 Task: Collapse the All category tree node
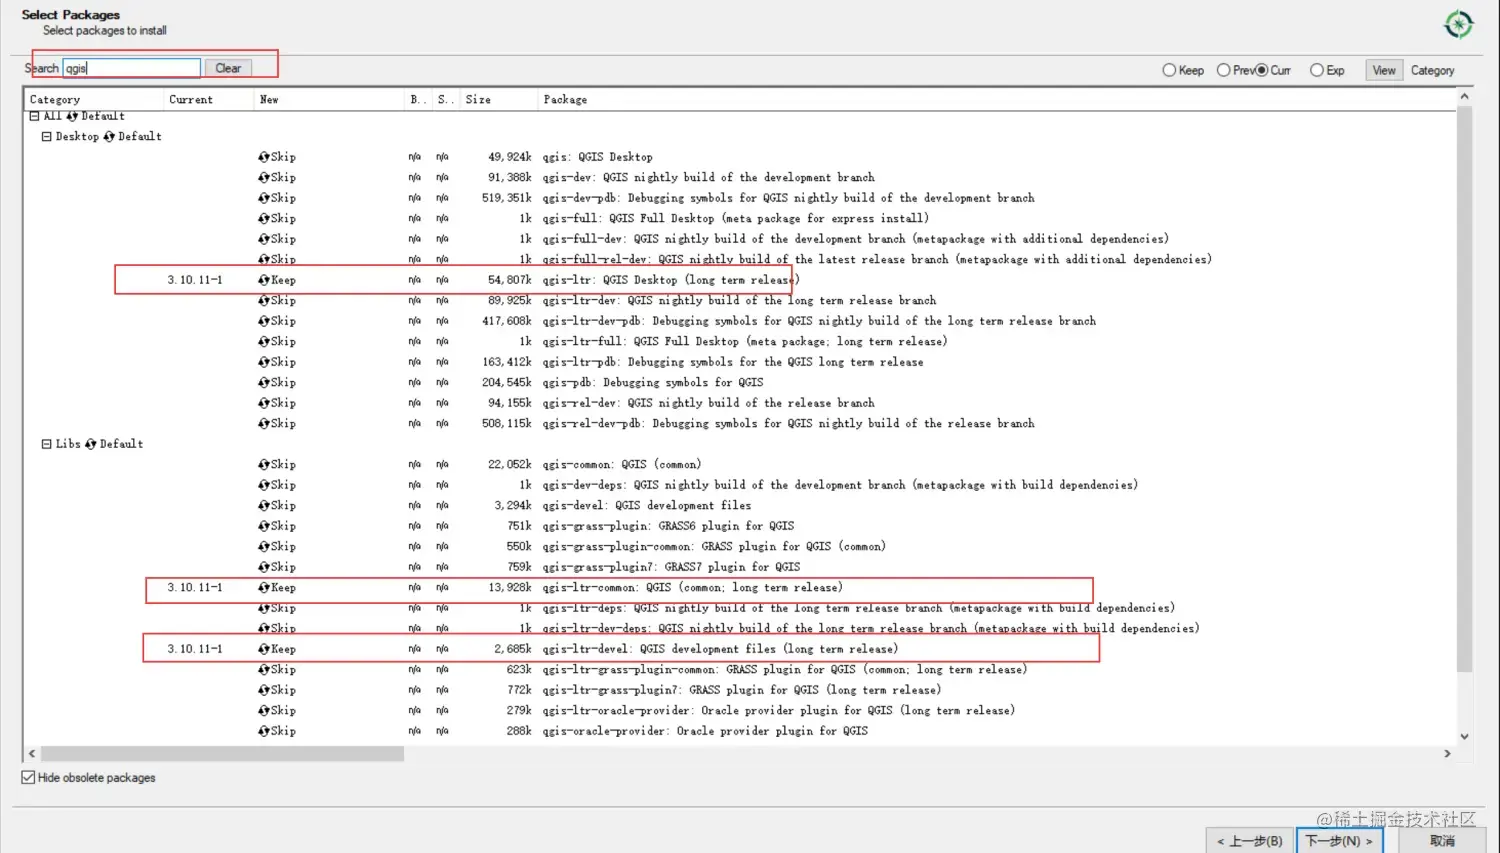(34, 116)
